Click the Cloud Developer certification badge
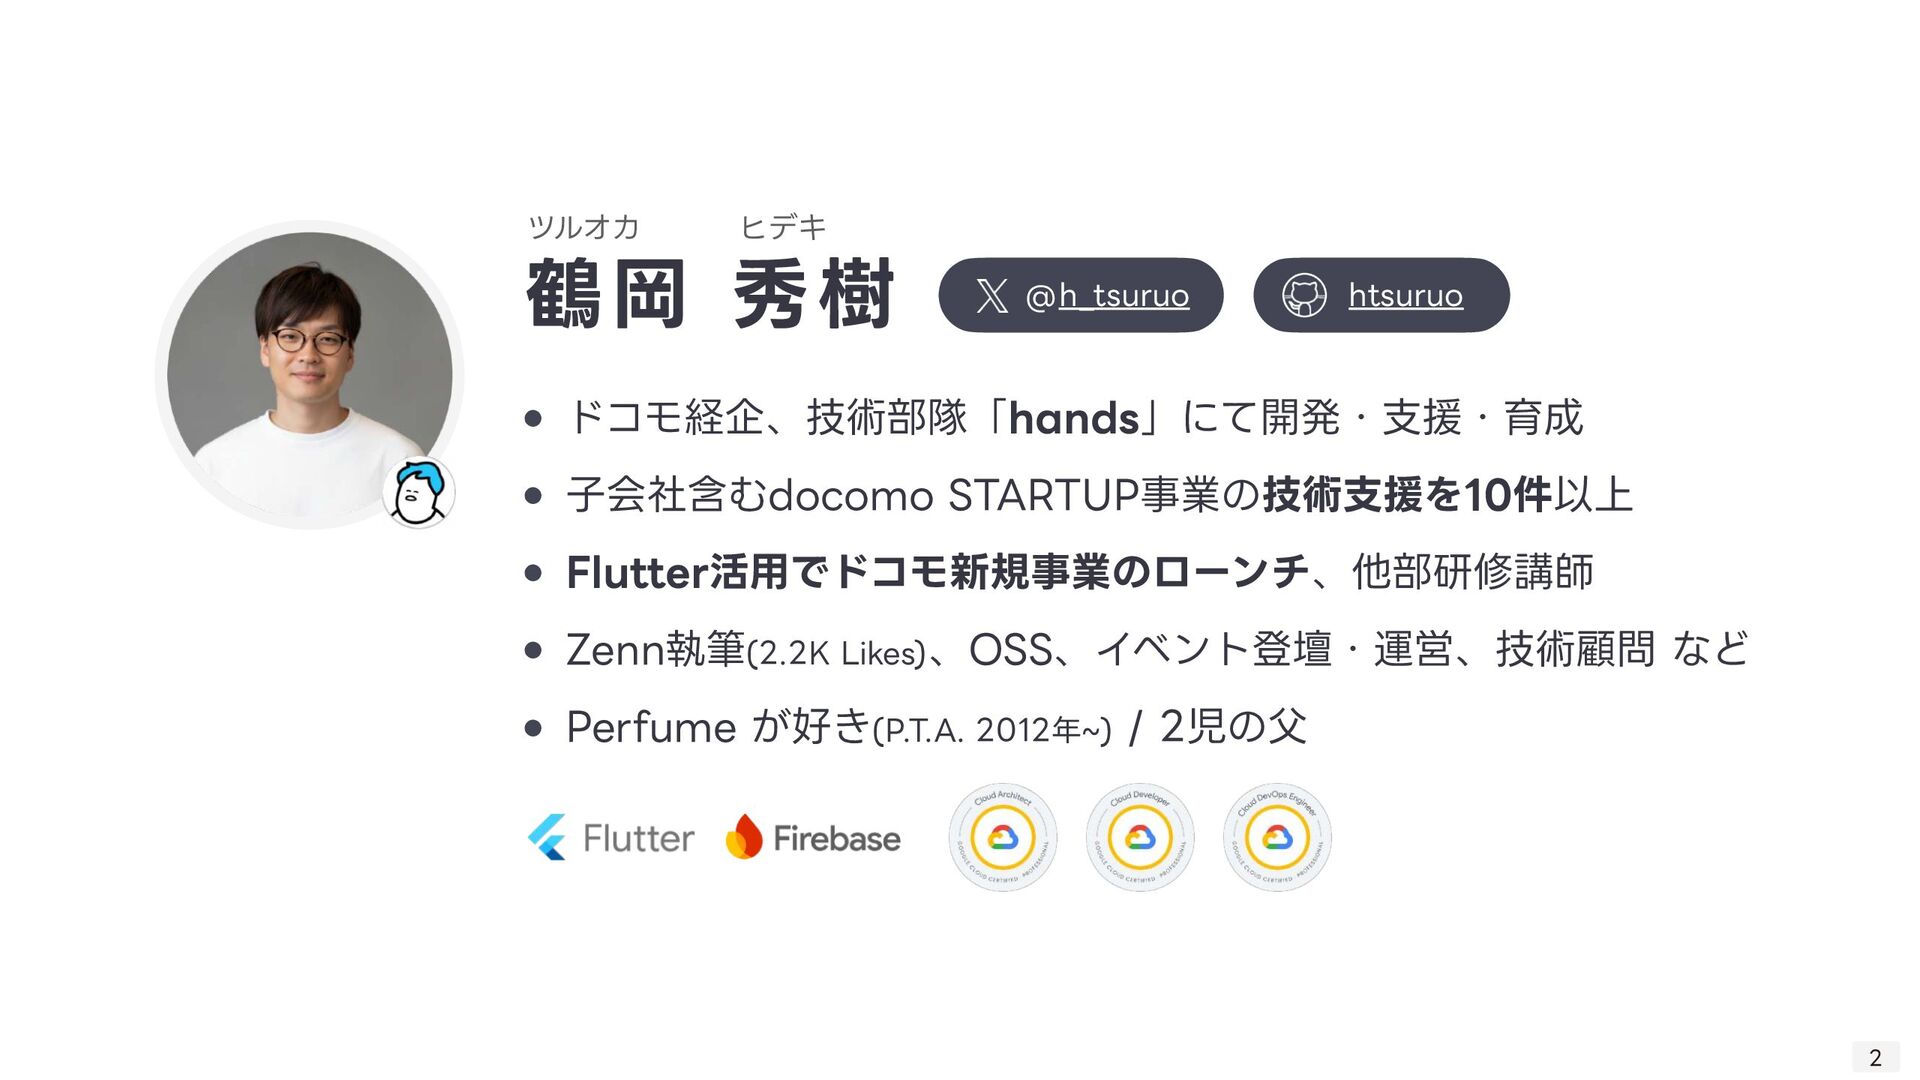Image resolution: width=1920 pixels, height=1080 pixels. click(1140, 837)
